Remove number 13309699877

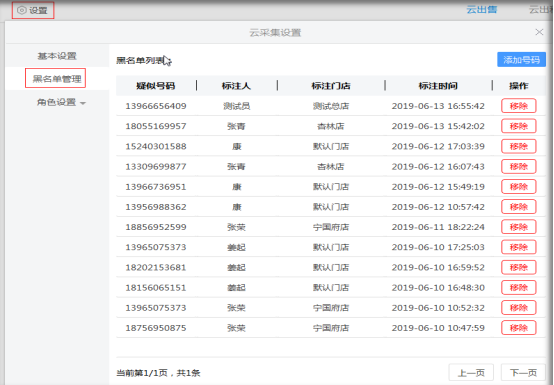click(518, 166)
